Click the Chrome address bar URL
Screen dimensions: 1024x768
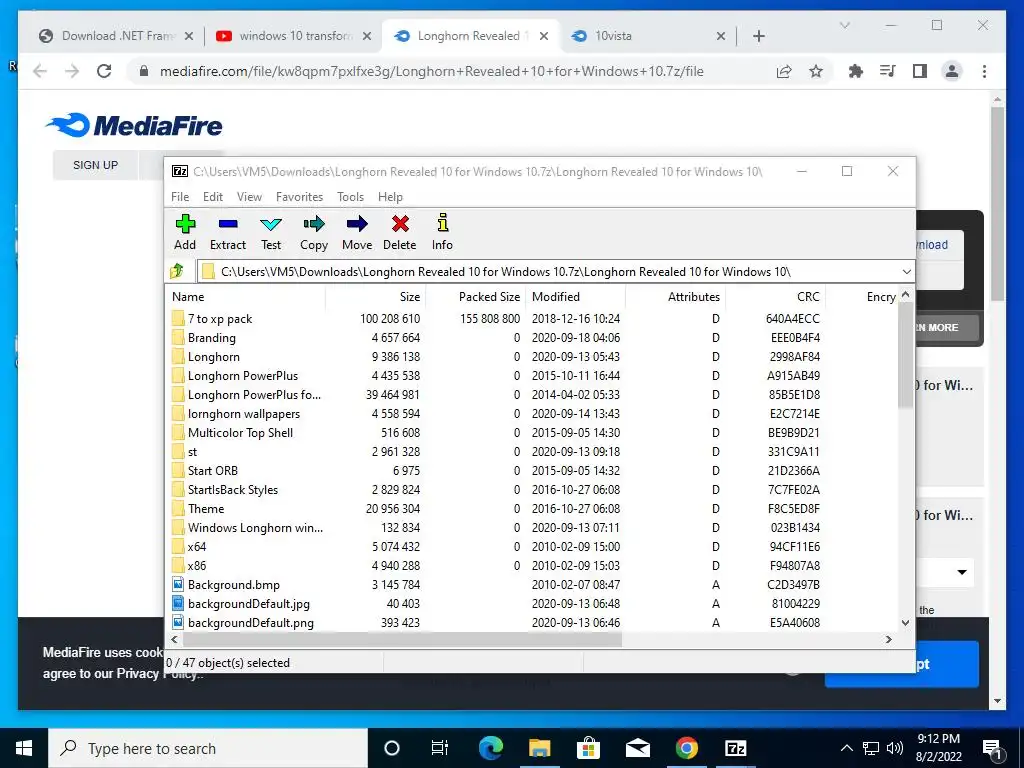click(x=432, y=71)
